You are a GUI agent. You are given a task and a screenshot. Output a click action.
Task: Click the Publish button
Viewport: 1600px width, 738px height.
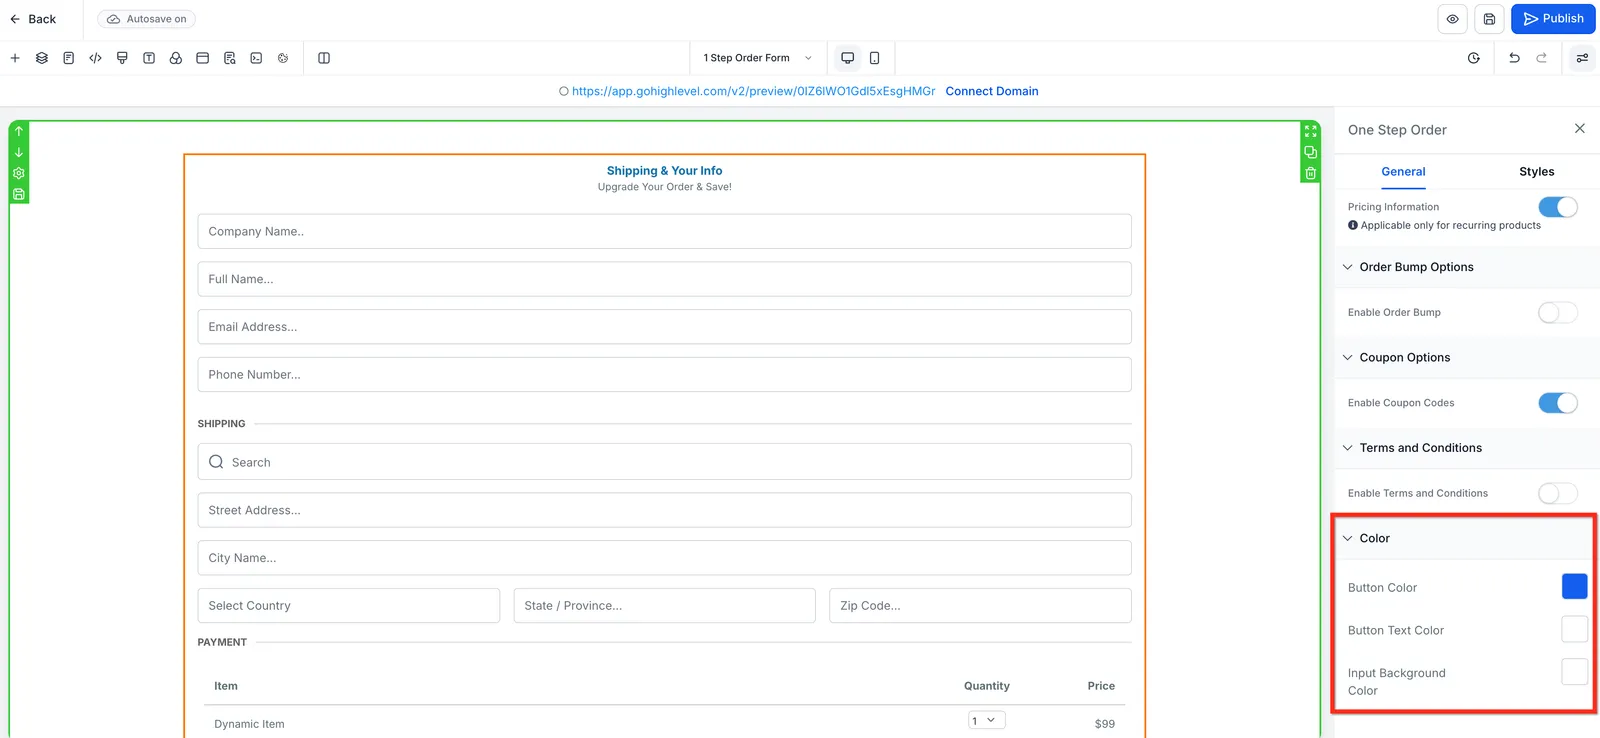coord(1553,19)
